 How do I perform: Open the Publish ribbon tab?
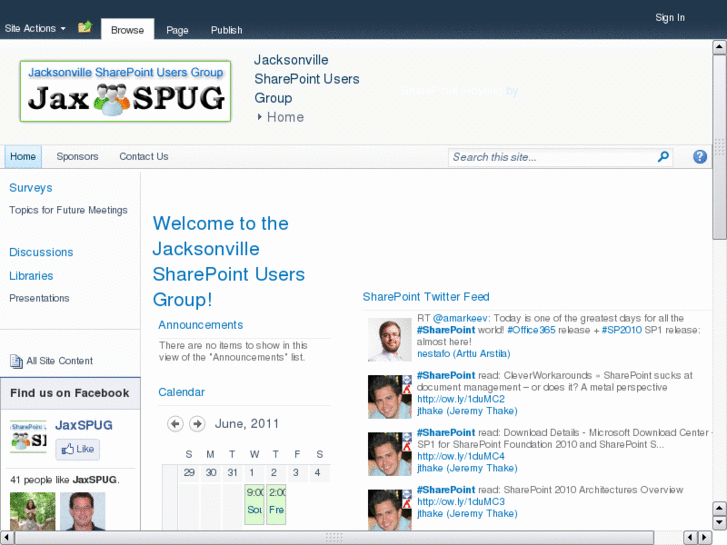click(x=226, y=30)
